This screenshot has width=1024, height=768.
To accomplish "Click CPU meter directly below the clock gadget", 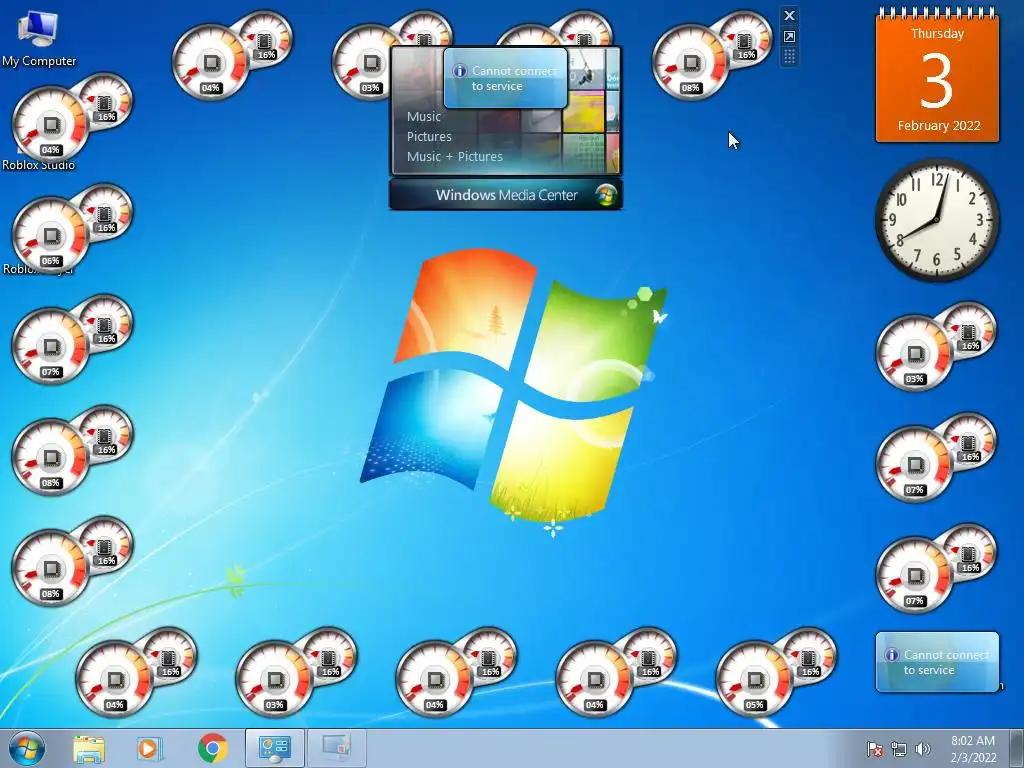I will coord(936,346).
